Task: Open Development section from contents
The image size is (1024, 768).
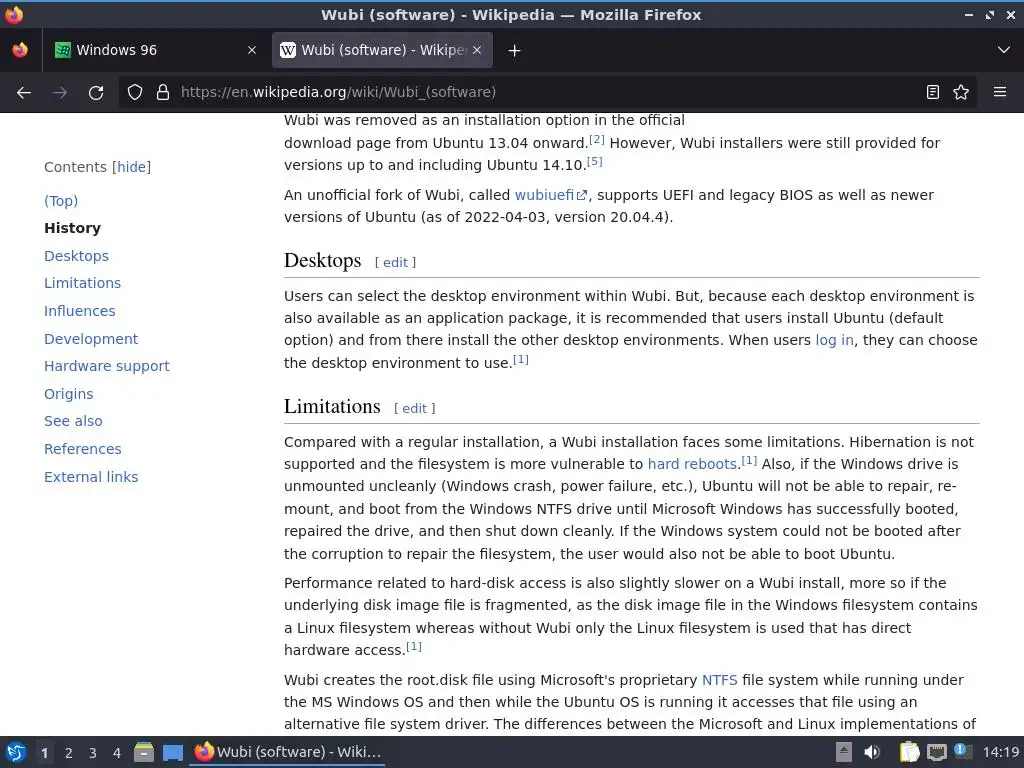Action: [x=91, y=339]
